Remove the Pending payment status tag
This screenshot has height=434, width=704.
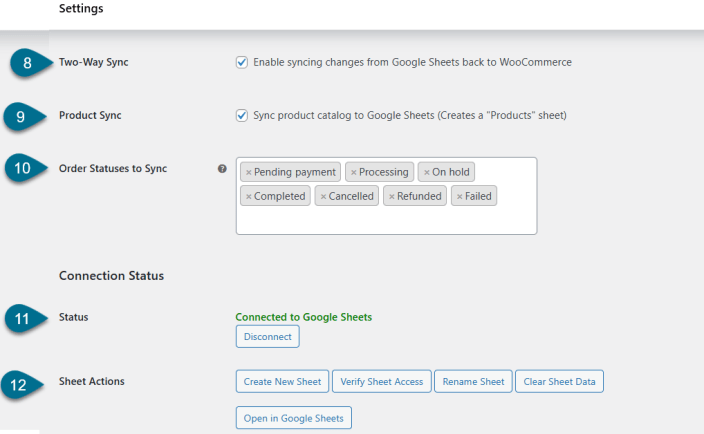click(248, 173)
